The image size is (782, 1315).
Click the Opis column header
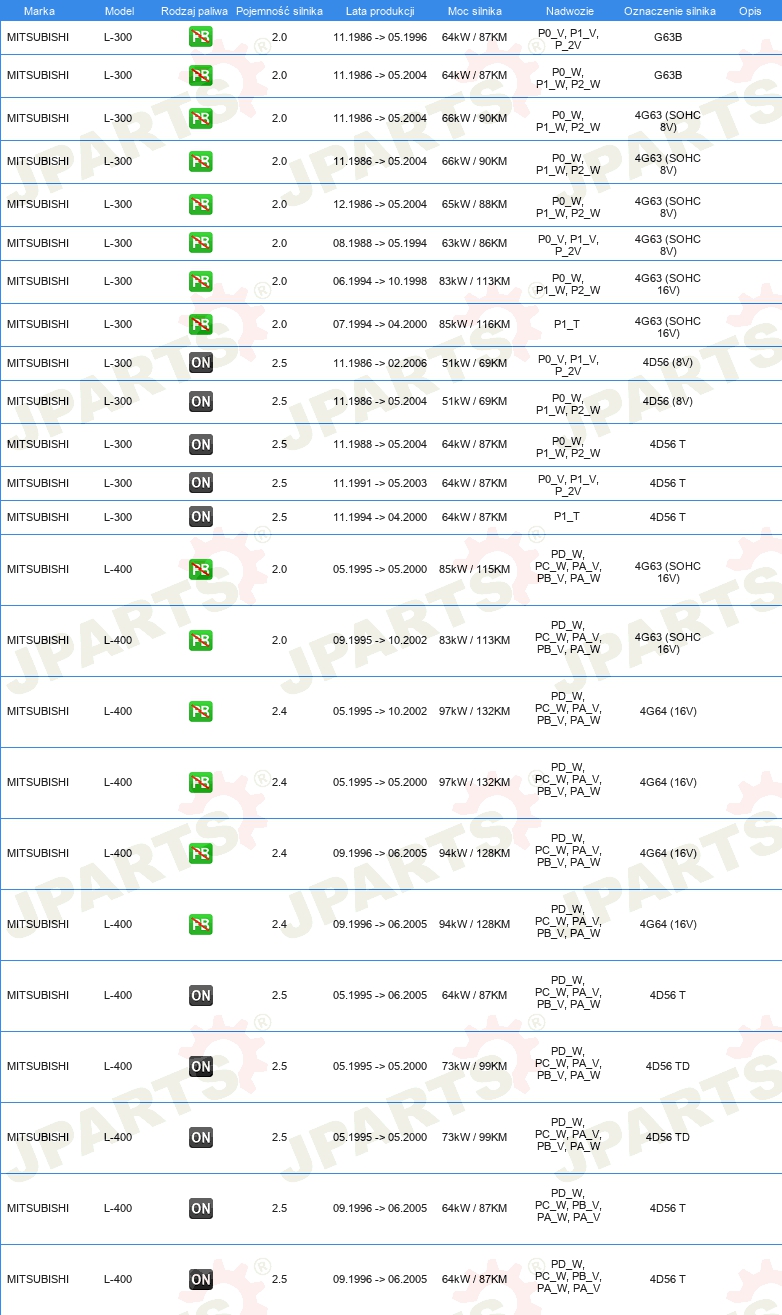pos(750,10)
